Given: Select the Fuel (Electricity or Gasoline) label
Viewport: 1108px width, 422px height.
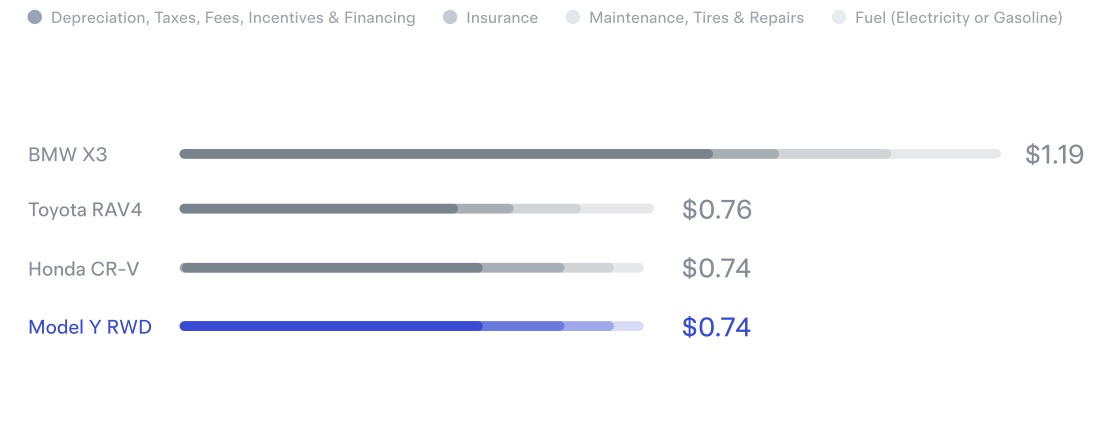Looking at the screenshot, I should (958, 18).
